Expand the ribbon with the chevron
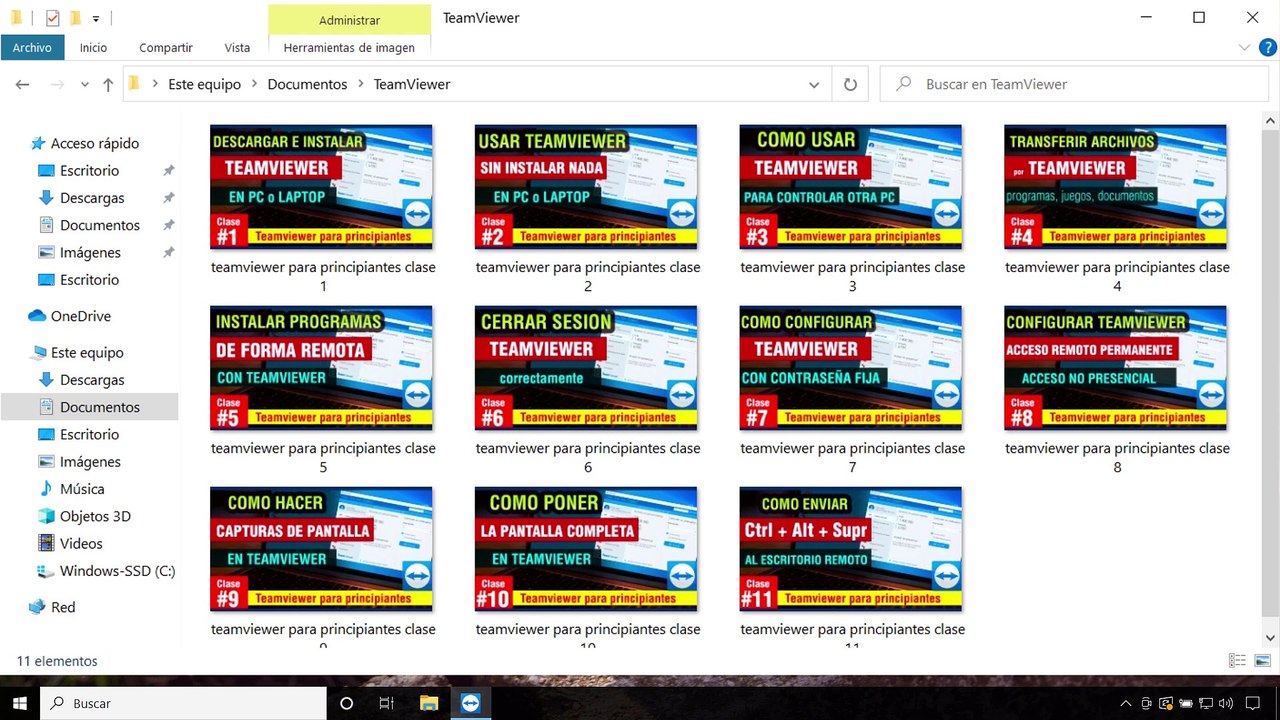Image resolution: width=1280 pixels, height=720 pixels. coord(1244,47)
